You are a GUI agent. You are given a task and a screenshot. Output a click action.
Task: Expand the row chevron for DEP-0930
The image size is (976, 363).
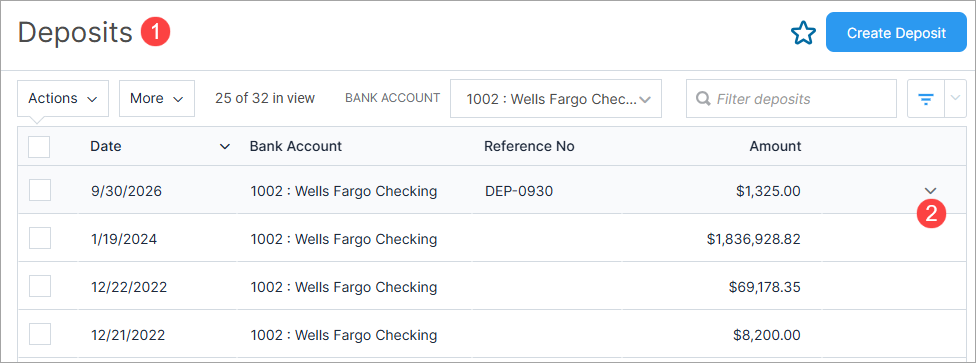tap(931, 191)
